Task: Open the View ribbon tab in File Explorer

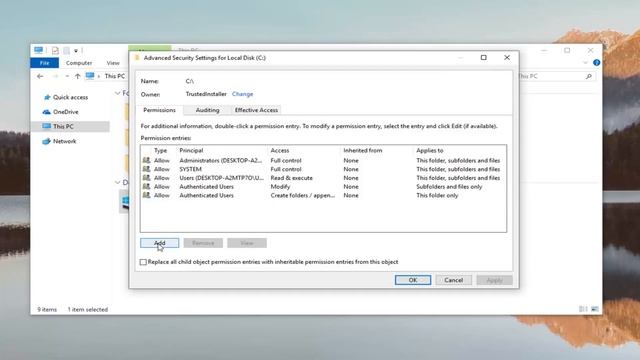Action: [113, 63]
